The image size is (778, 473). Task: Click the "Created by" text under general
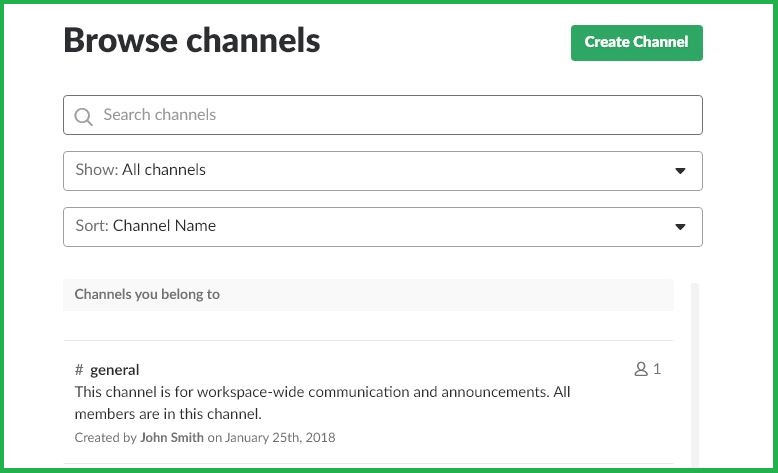coord(106,437)
